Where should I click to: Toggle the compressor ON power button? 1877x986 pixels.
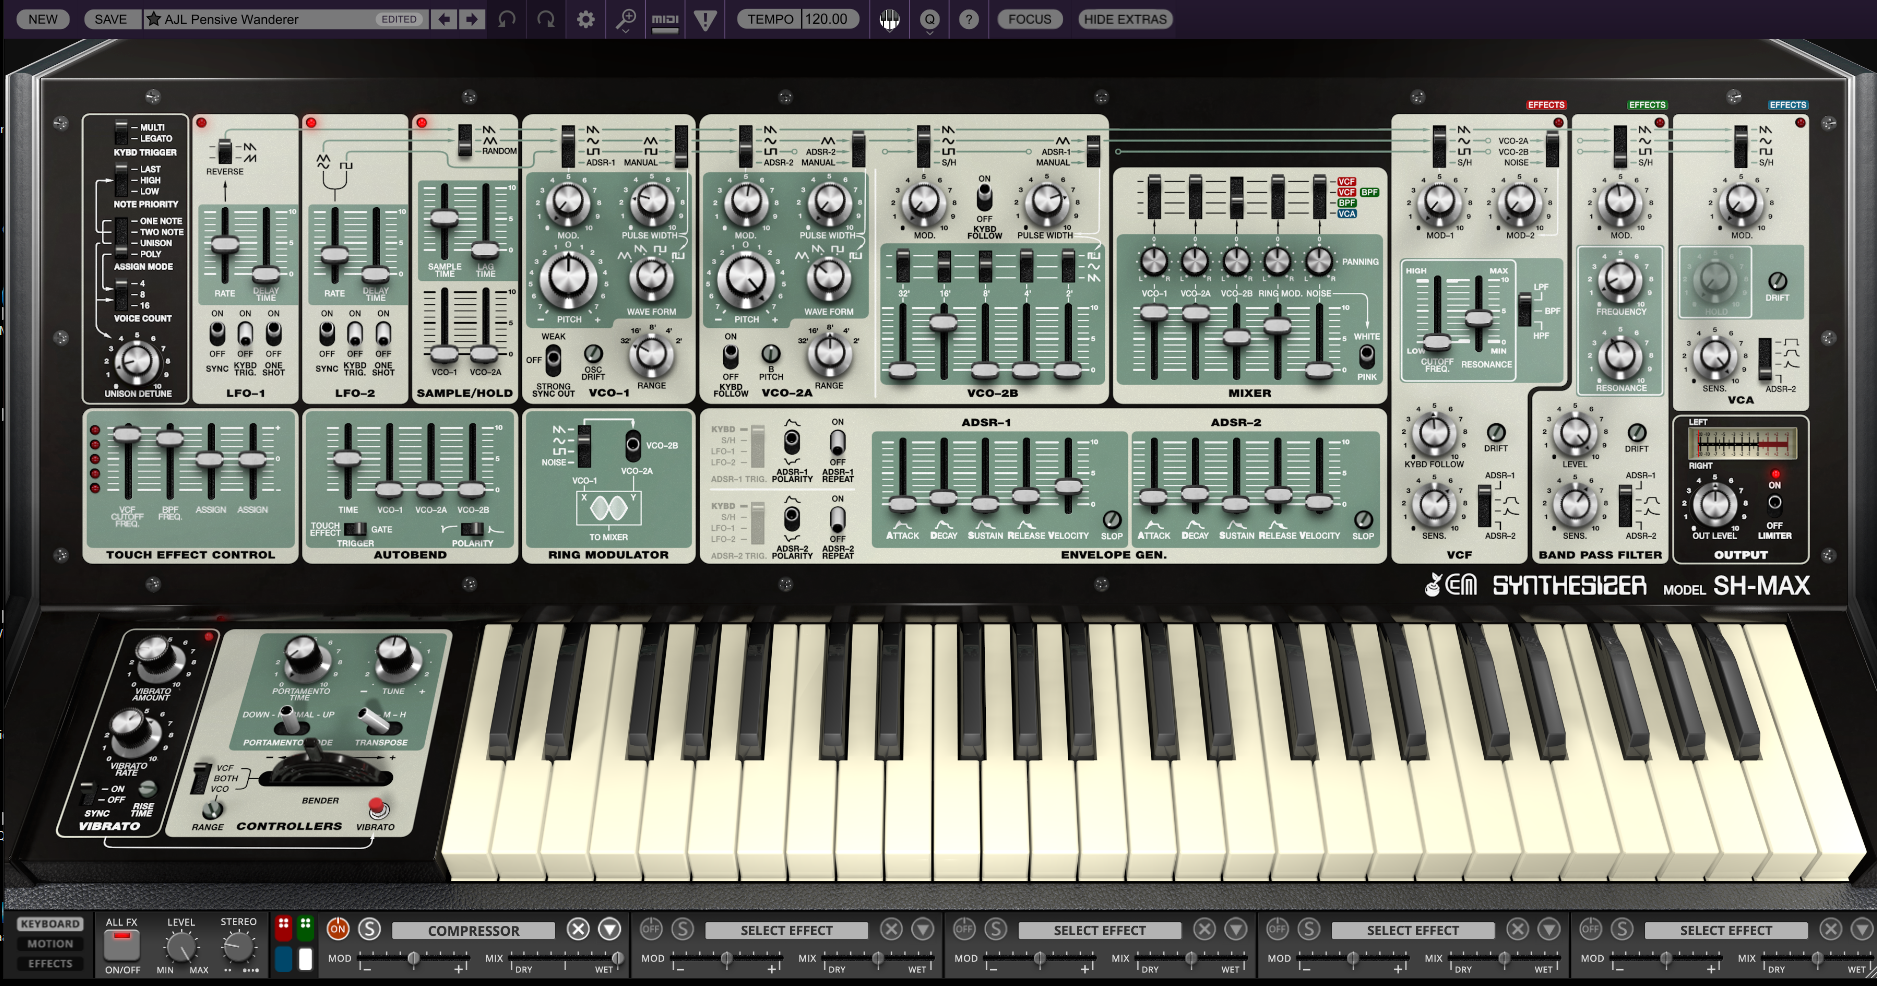[338, 929]
